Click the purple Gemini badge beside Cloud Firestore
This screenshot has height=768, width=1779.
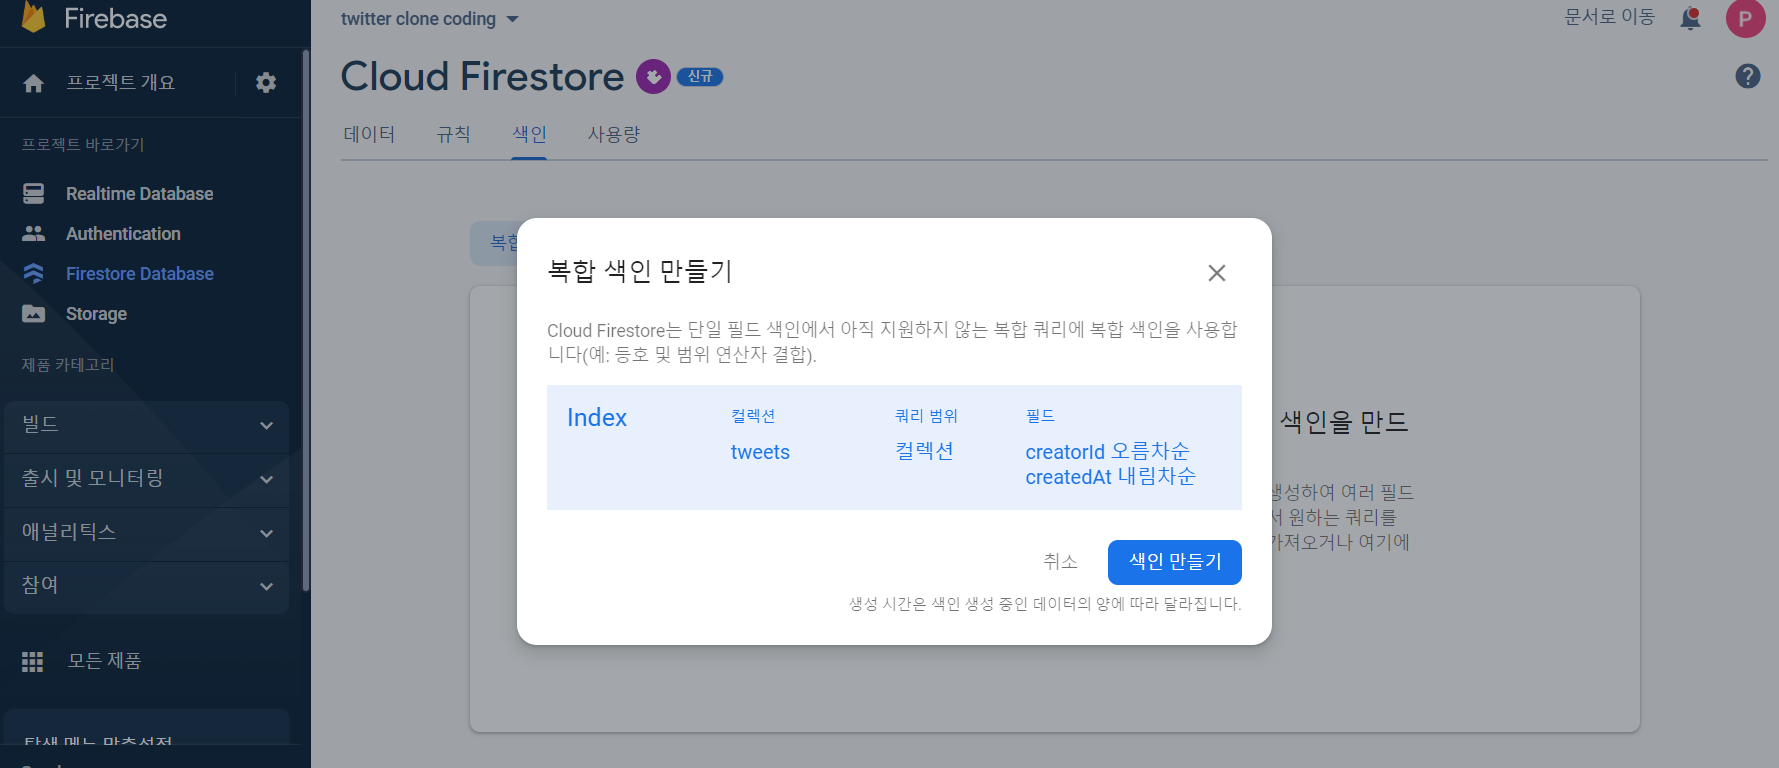pos(653,76)
